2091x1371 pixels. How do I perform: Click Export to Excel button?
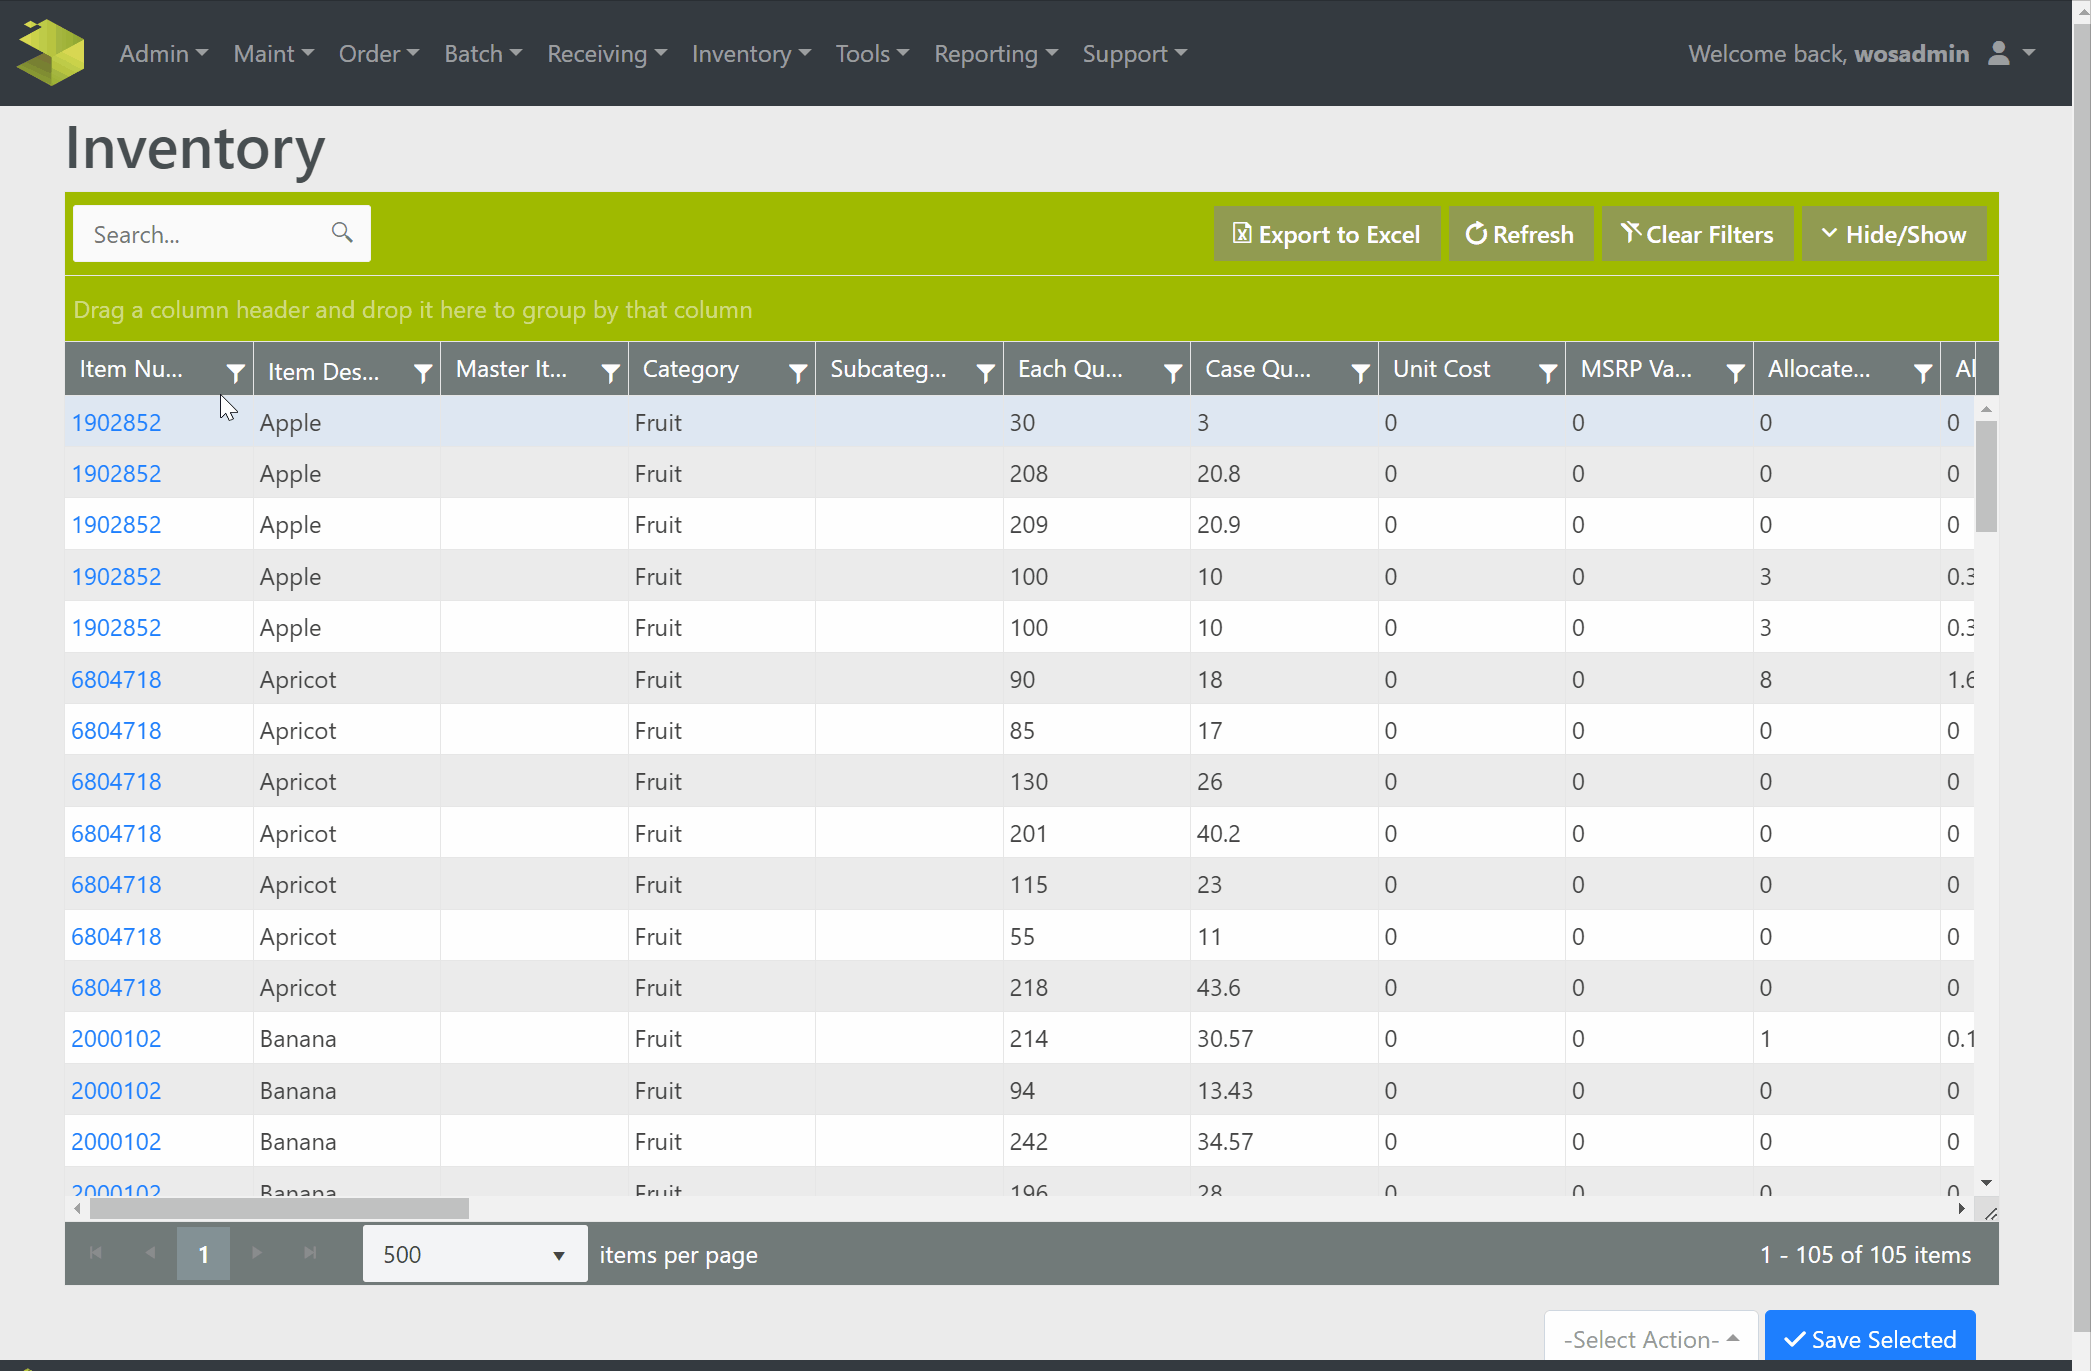pyautogui.click(x=1326, y=234)
